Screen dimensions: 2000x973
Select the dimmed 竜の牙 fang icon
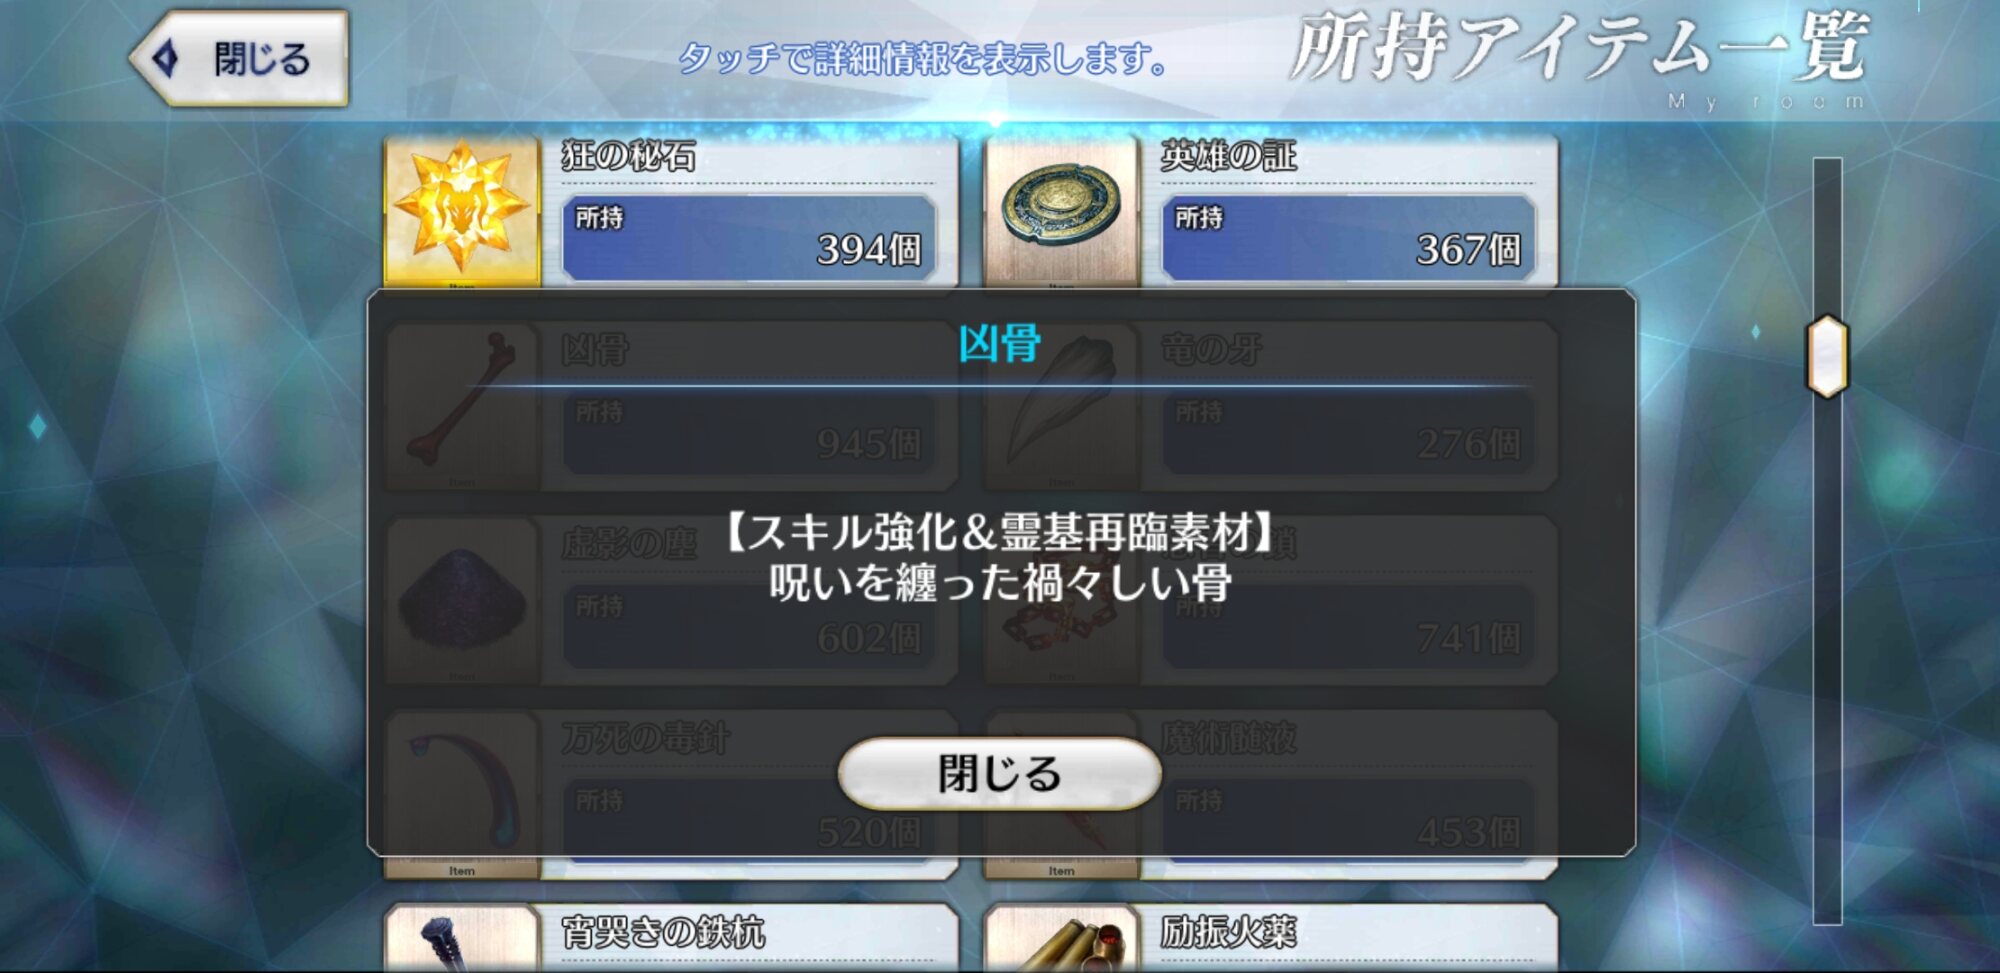(x=1062, y=405)
